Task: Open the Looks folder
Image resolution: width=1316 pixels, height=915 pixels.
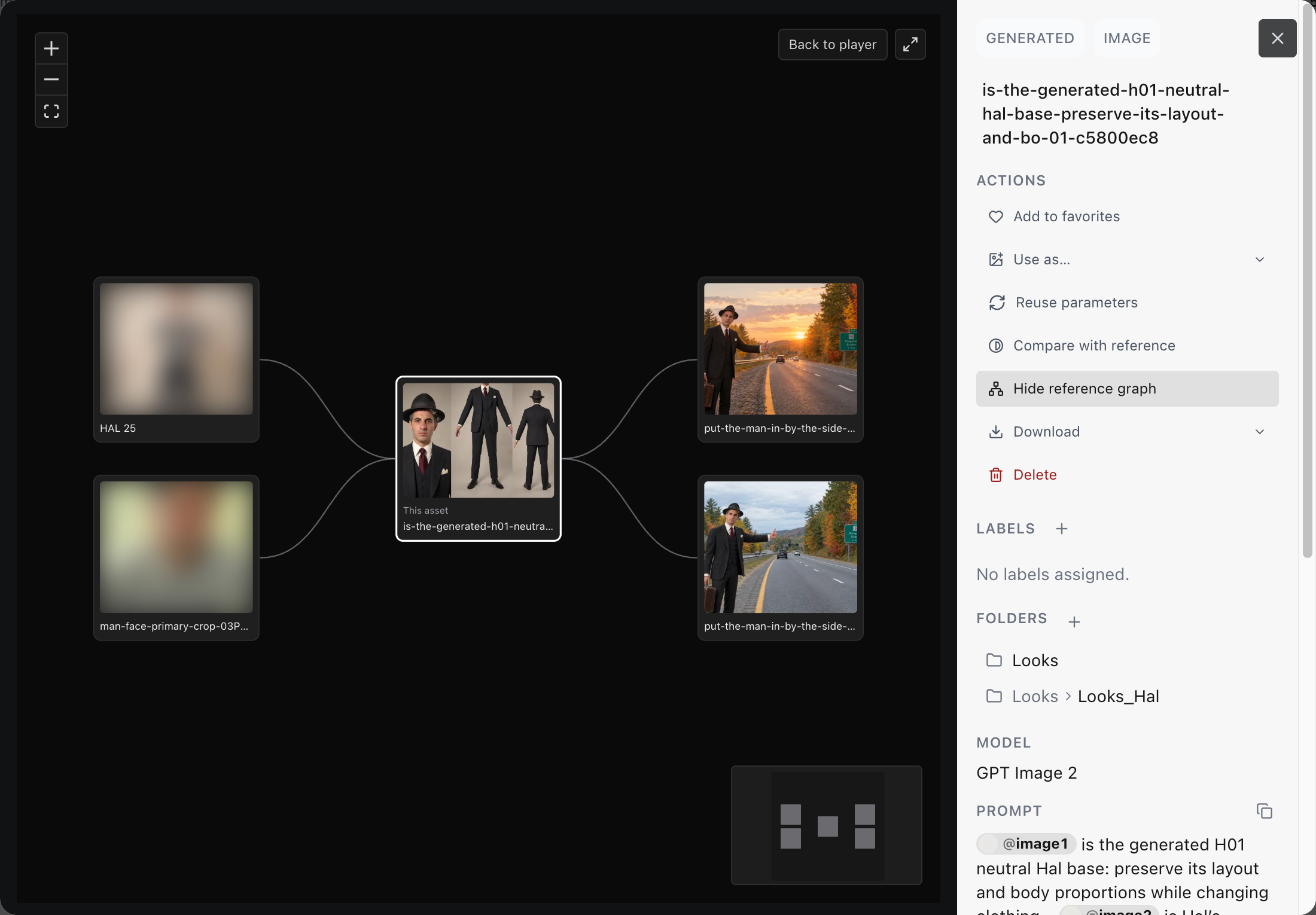Action: click(x=1035, y=660)
